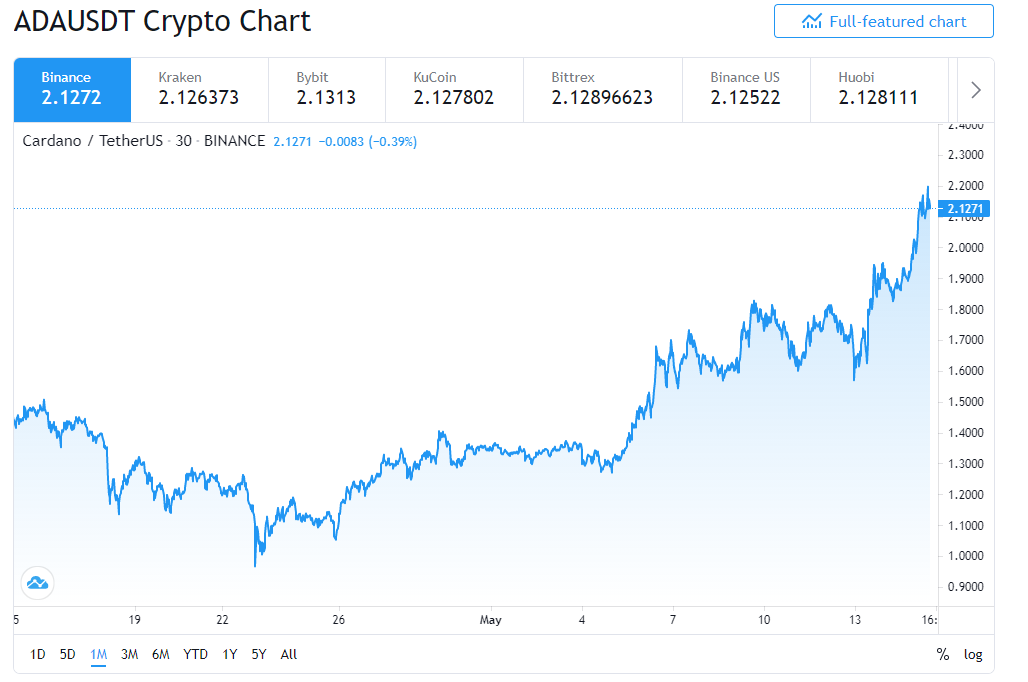Click the TradingView cloud logo icon
The height and width of the screenshot is (682, 1028).
37,583
